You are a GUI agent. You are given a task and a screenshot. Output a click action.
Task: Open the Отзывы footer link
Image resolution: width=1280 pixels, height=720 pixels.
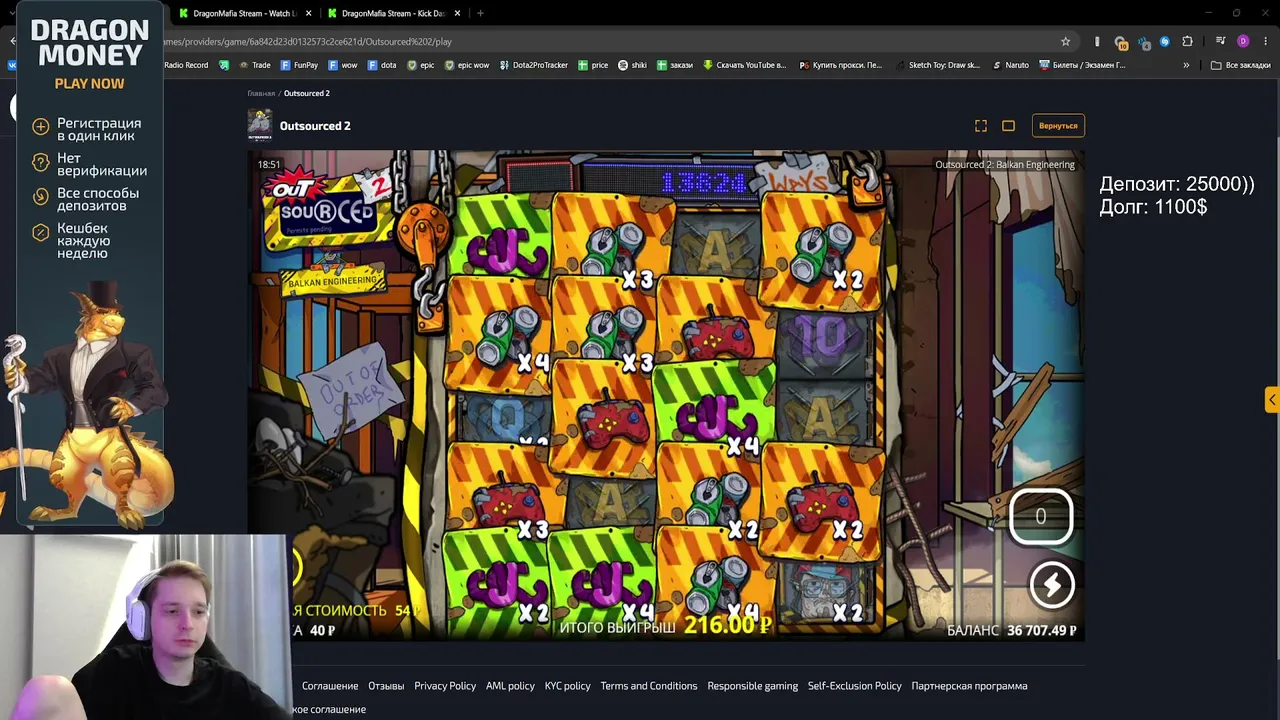click(386, 686)
